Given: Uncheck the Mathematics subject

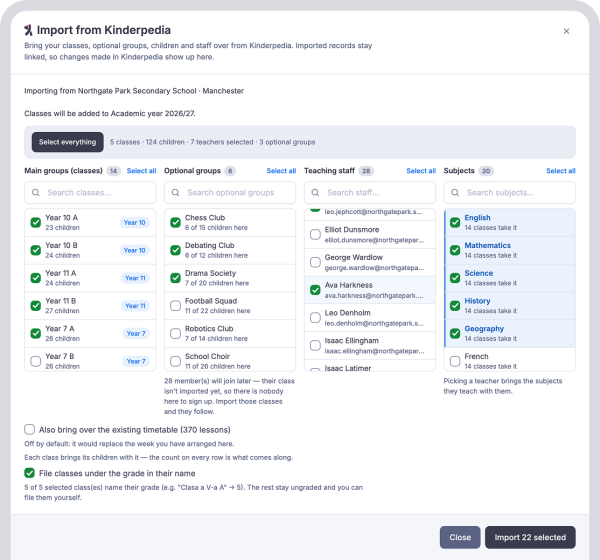Looking at the screenshot, I should tap(455, 250).
